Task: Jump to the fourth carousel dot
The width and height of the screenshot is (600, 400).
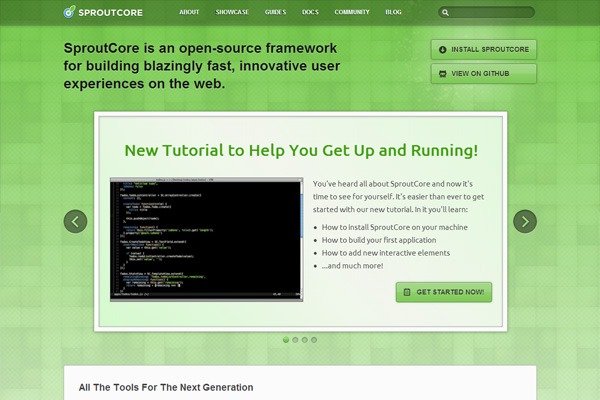Action: click(x=314, y=340)
